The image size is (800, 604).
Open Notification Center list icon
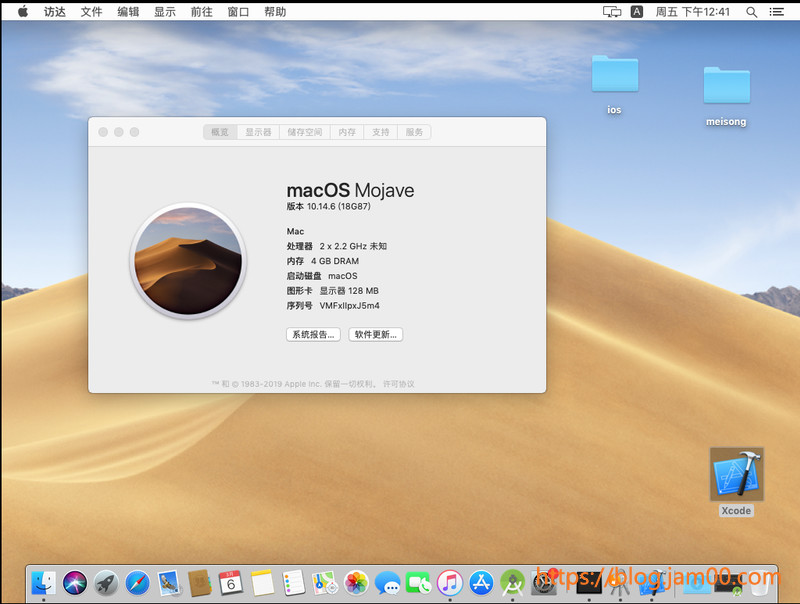pos(776,12)
